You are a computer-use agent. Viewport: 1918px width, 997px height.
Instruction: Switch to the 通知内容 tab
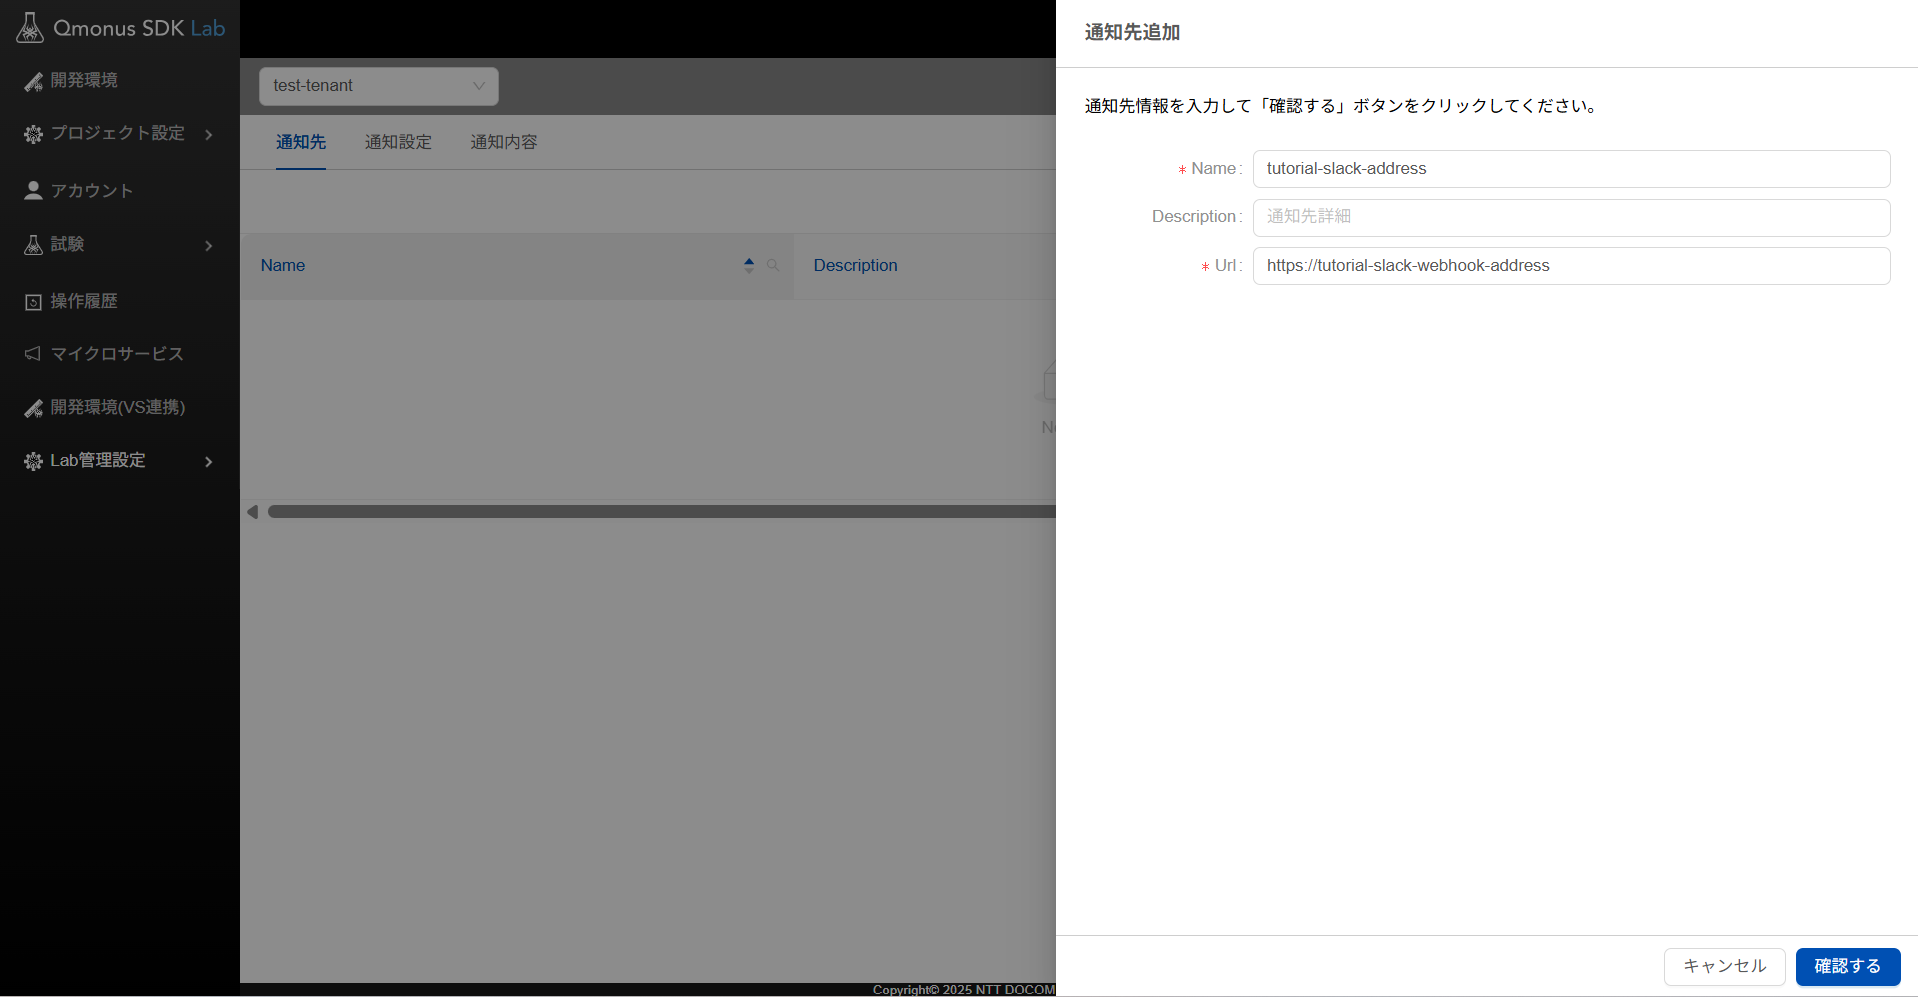(x=504, y=142)
